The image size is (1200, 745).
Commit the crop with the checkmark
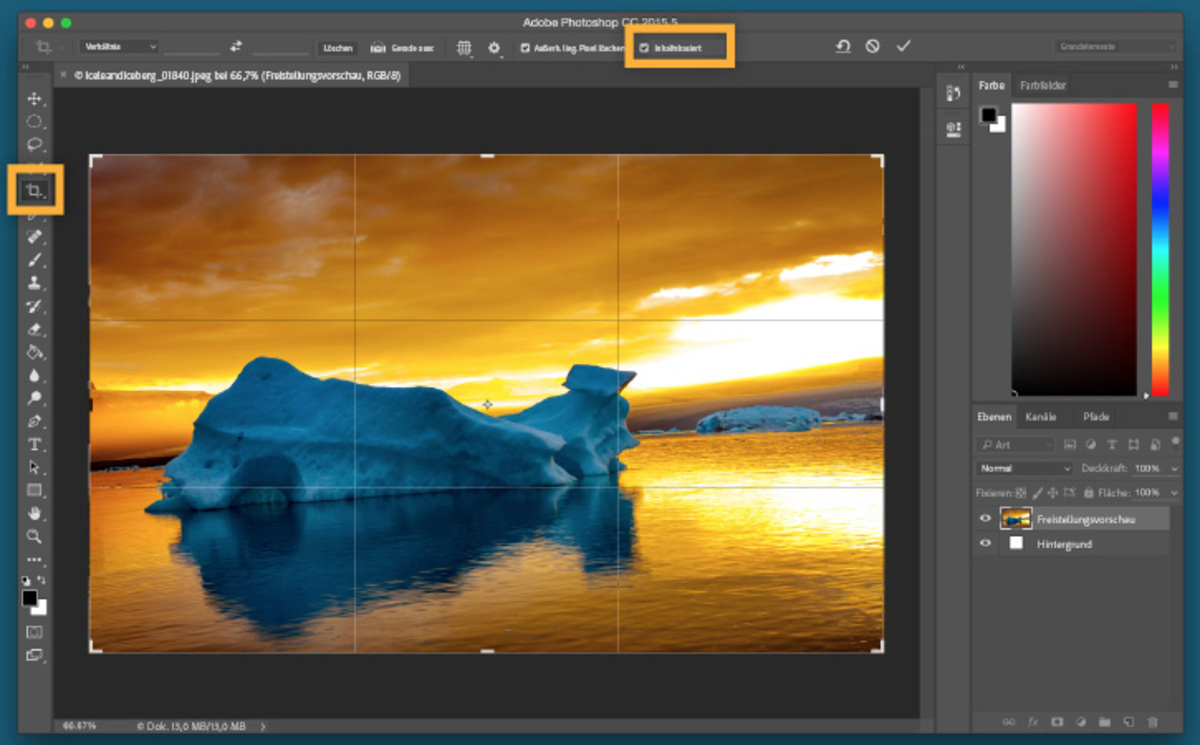(x=903, y=45)
